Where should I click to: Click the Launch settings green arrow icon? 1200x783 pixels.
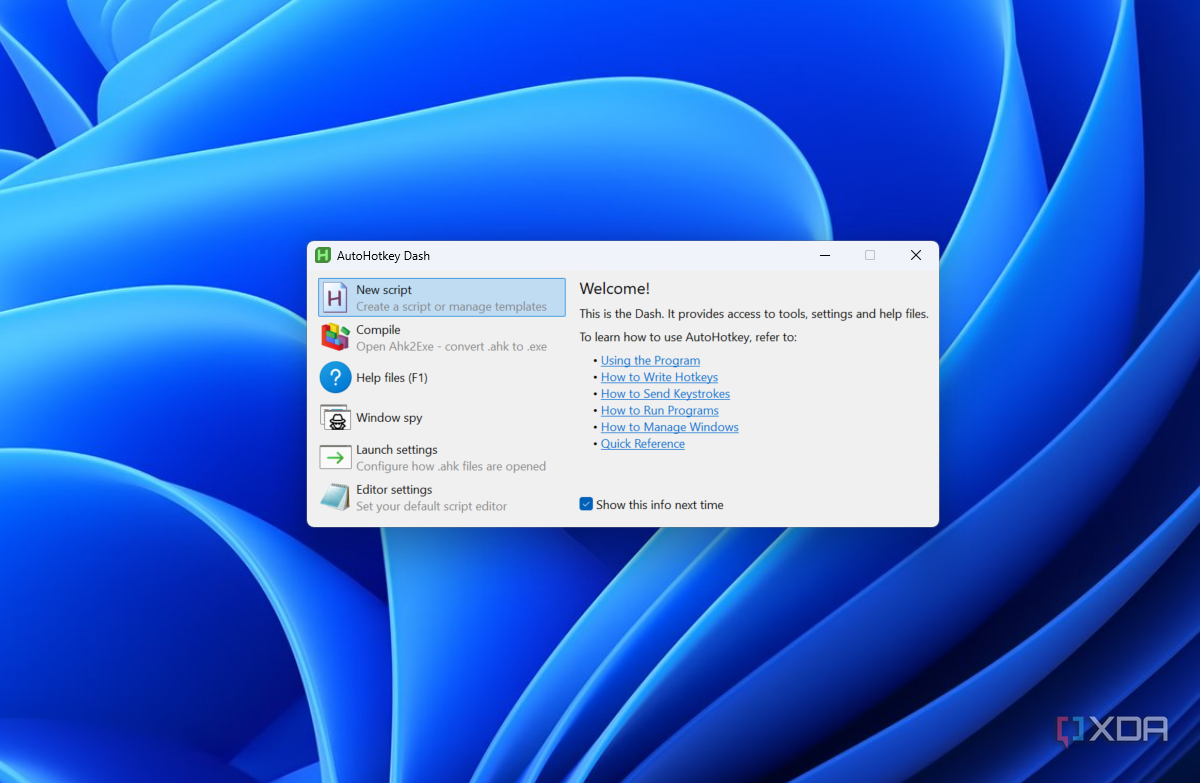click(335, 457)
